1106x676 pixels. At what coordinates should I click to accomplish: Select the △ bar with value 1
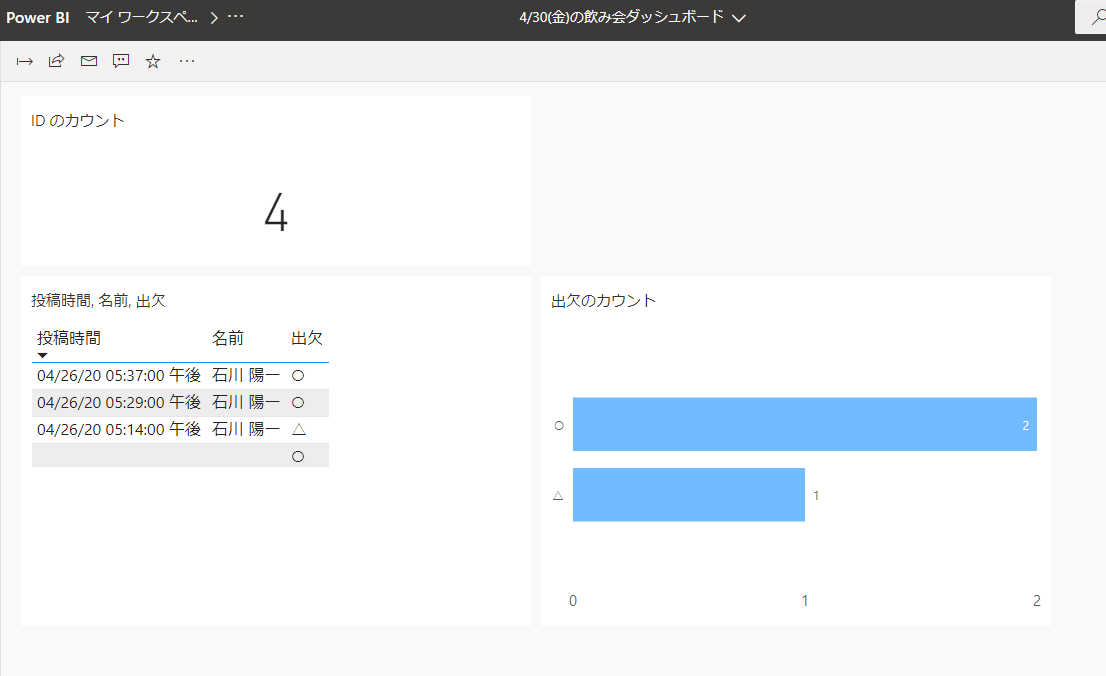[x=688, y=495]
